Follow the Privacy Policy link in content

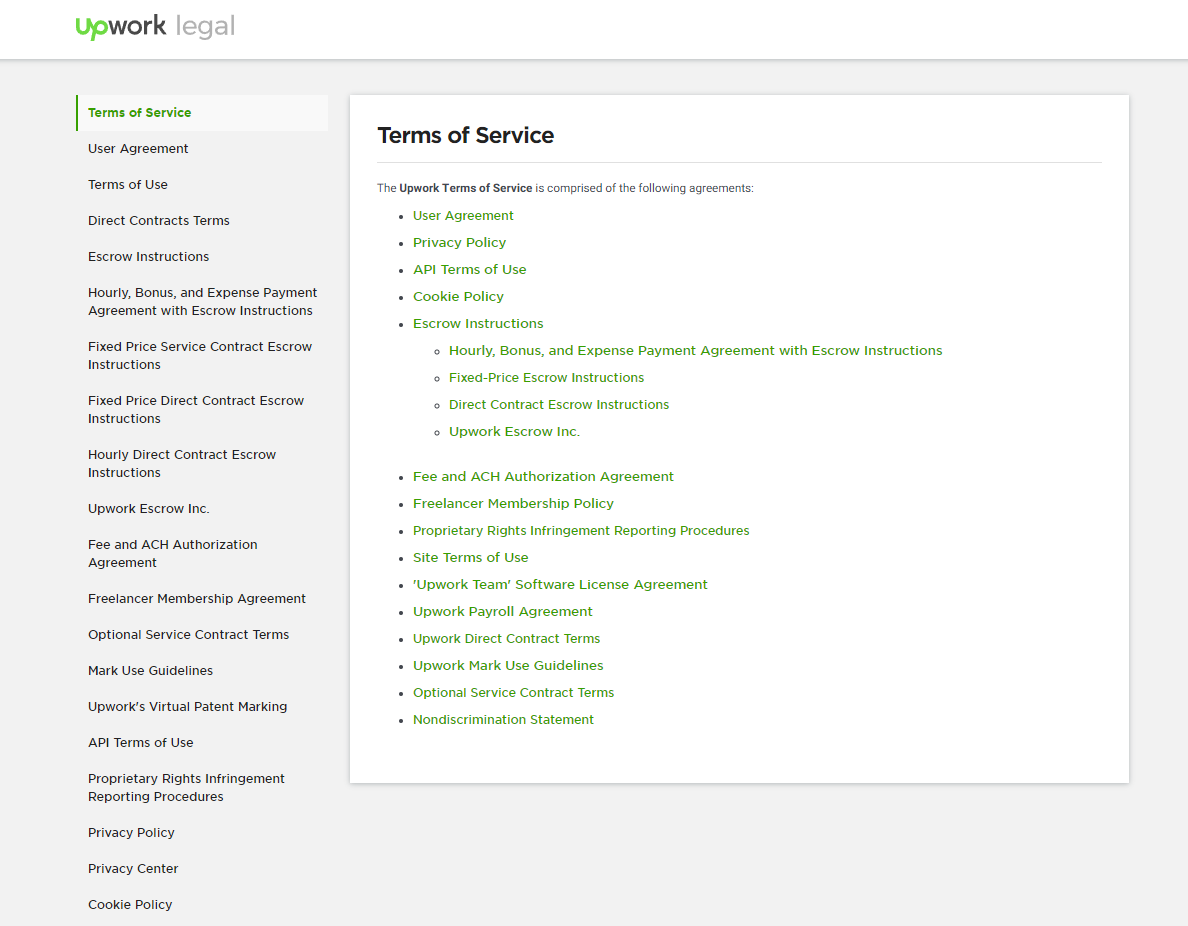click(459, 242)
